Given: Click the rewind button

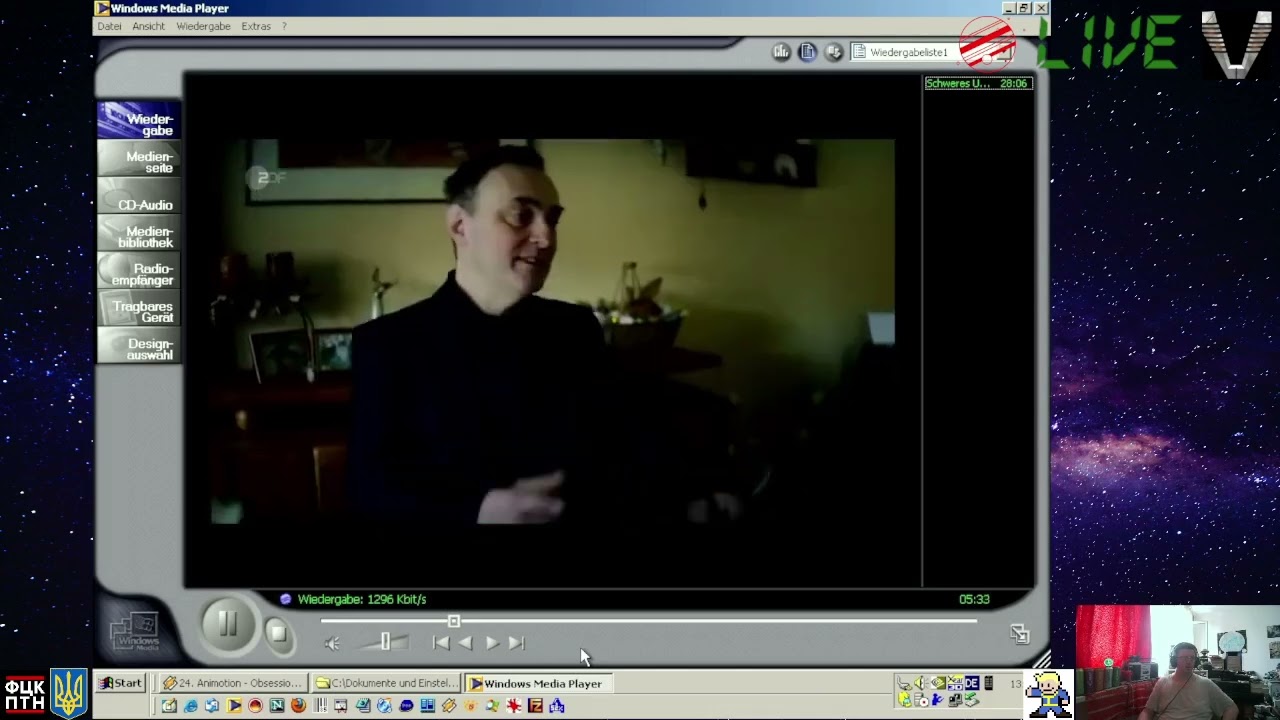Looking at the screenshot, I should tap(466, 643).
